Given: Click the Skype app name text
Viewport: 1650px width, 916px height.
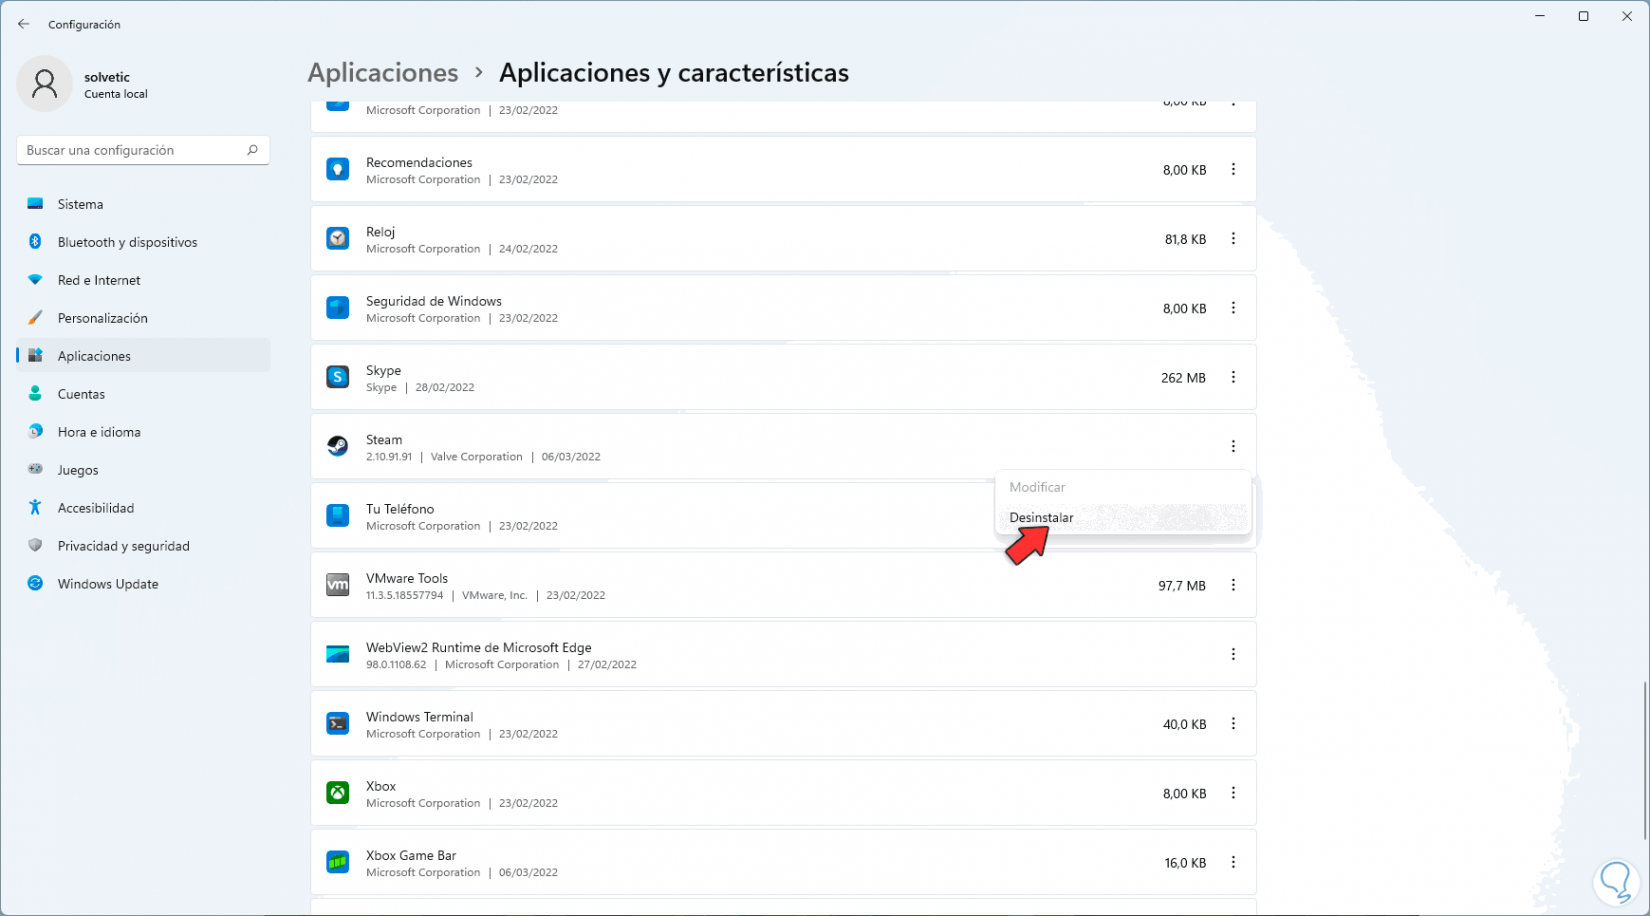Looking at the screenshot, I should click(383, 370).
